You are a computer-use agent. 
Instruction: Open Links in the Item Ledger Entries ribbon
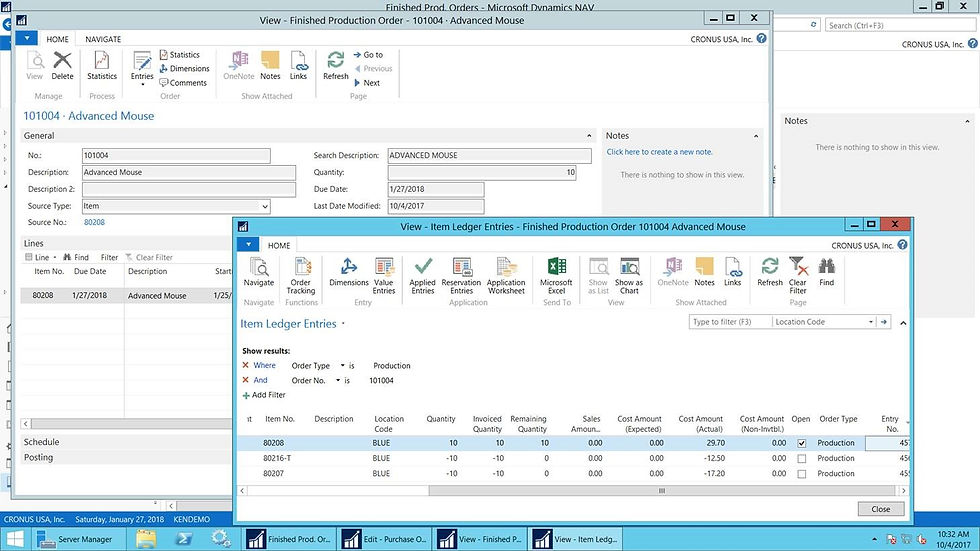(732, 272)
